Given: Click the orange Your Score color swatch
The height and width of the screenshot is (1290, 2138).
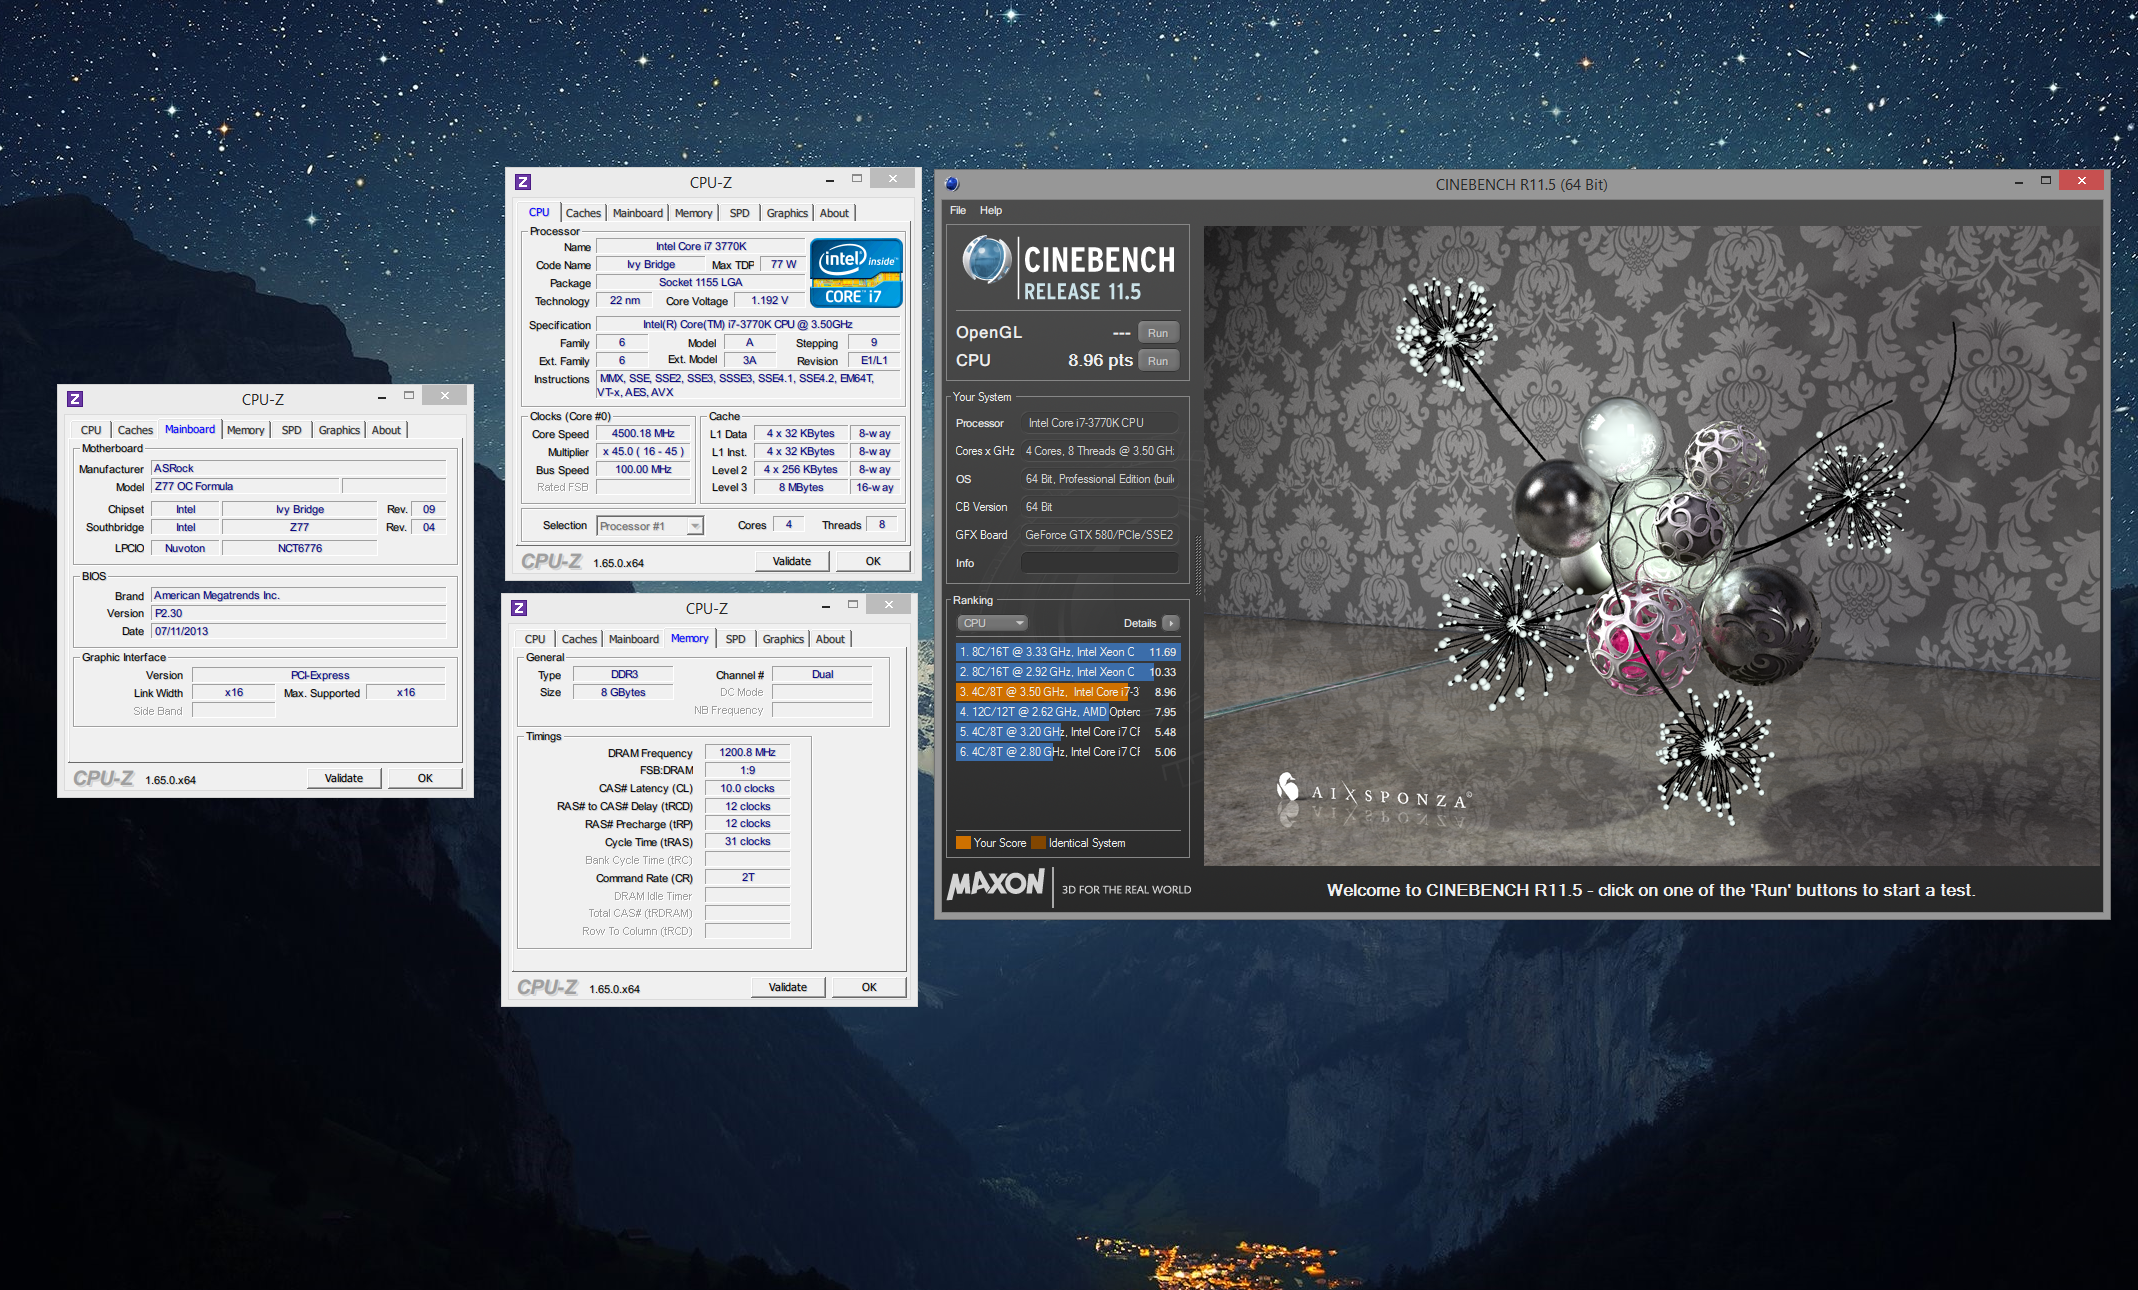Looking at the screenshot, I should click(x=964, y=842).
